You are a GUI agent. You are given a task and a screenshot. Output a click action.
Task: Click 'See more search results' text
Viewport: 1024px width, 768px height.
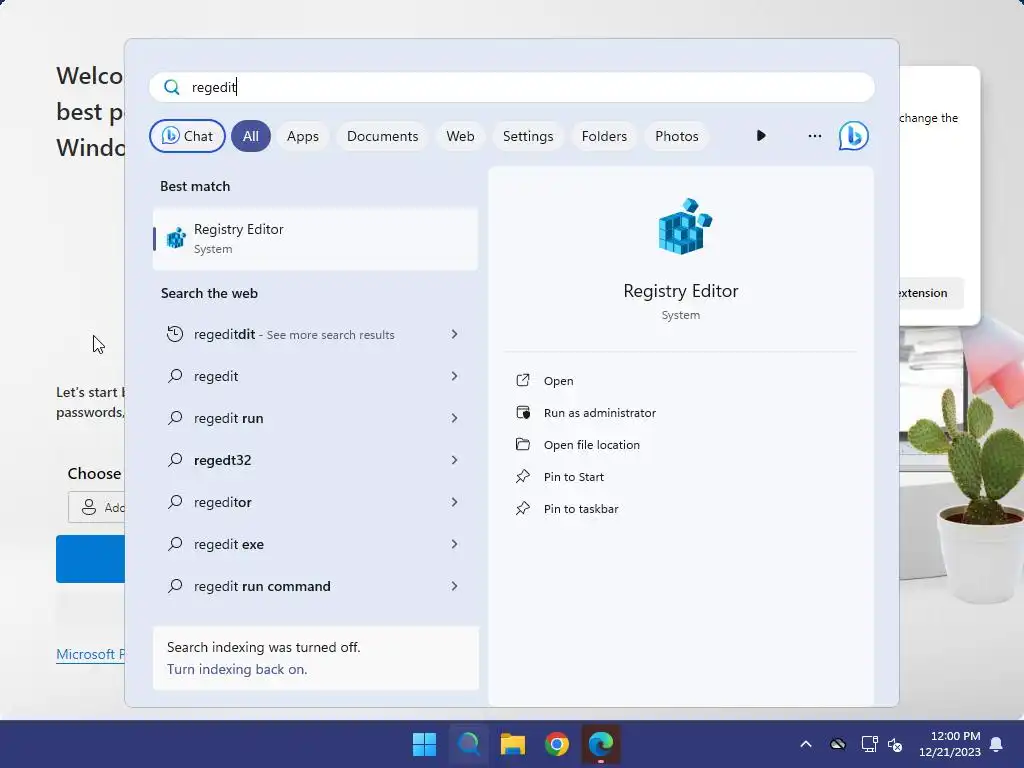click(x=330, y=334)
